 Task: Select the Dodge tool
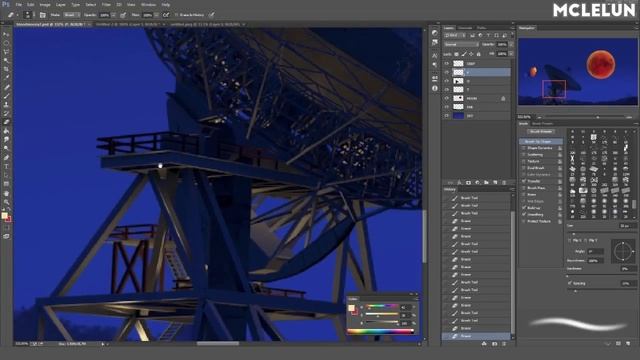pyautogui.click(x=7, y=148)
